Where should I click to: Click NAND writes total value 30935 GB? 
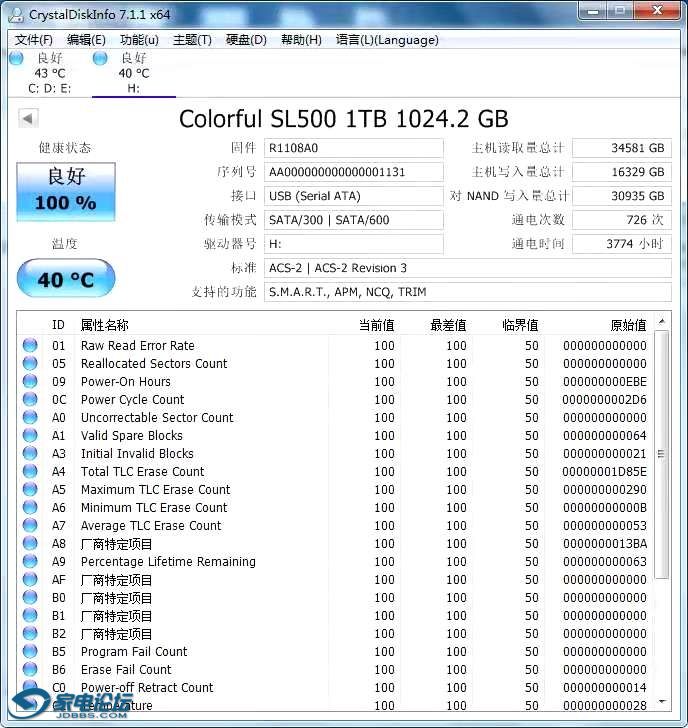622,196
